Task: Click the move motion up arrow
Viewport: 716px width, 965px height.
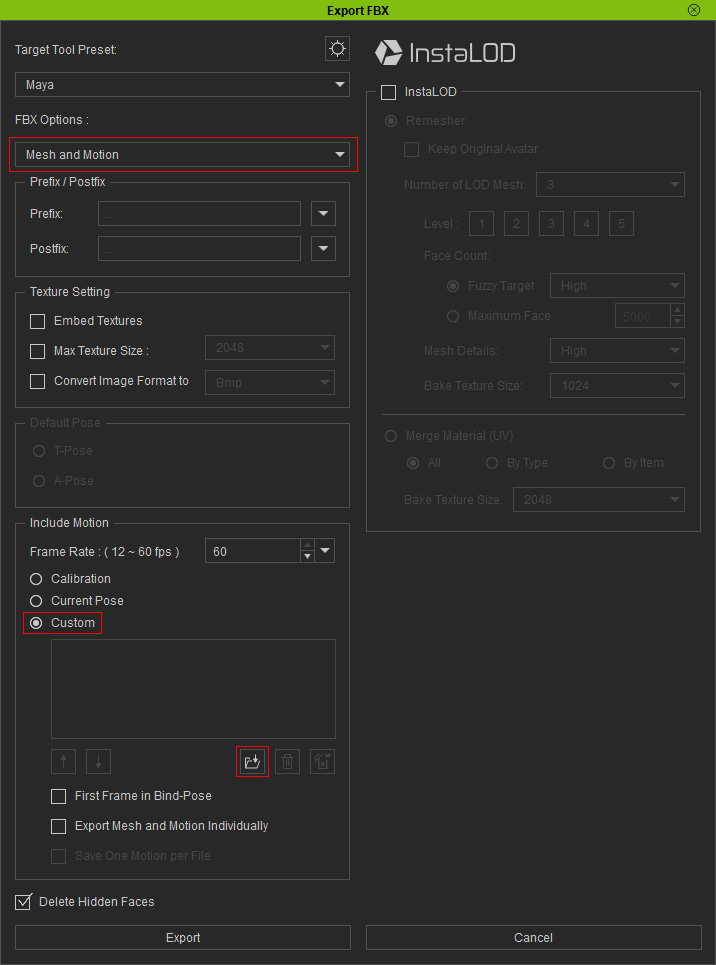Action: click(x=63, y=762)
